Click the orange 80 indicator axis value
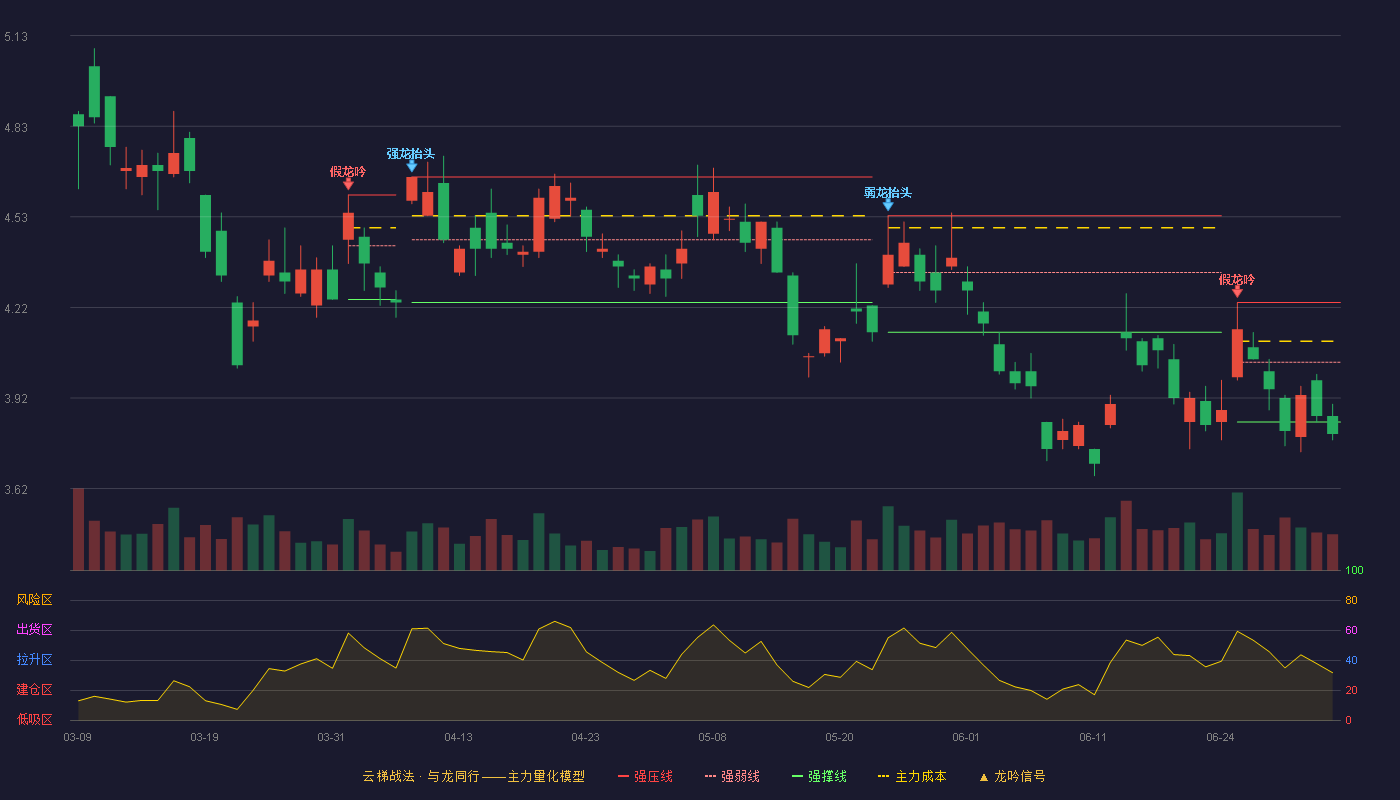1400x800 pixels. tap(1351, 601)
